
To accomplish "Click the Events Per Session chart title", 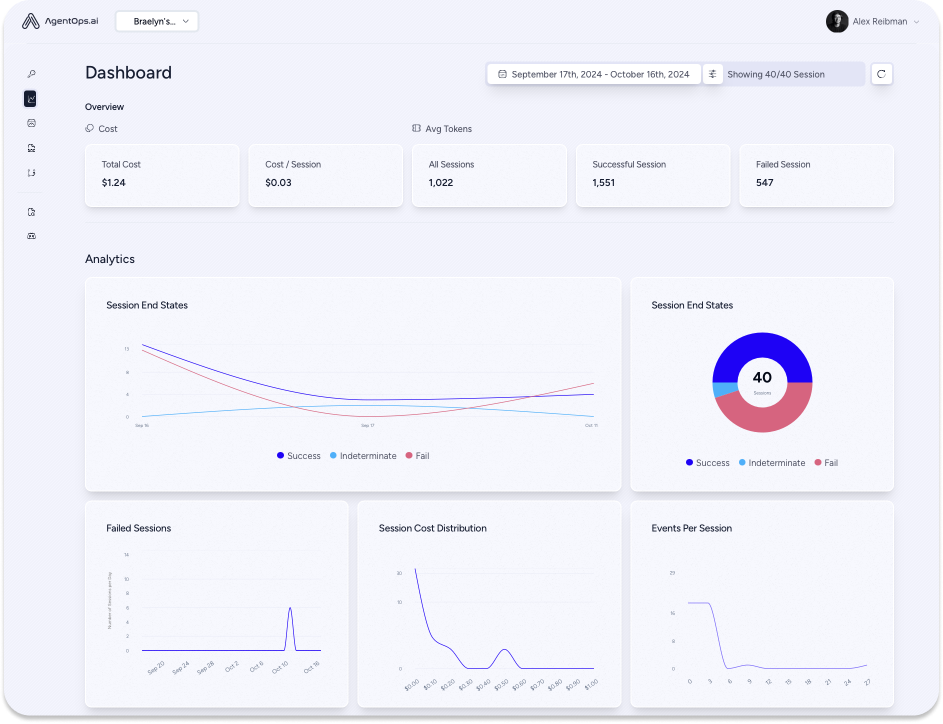I will tap(692, 528).
